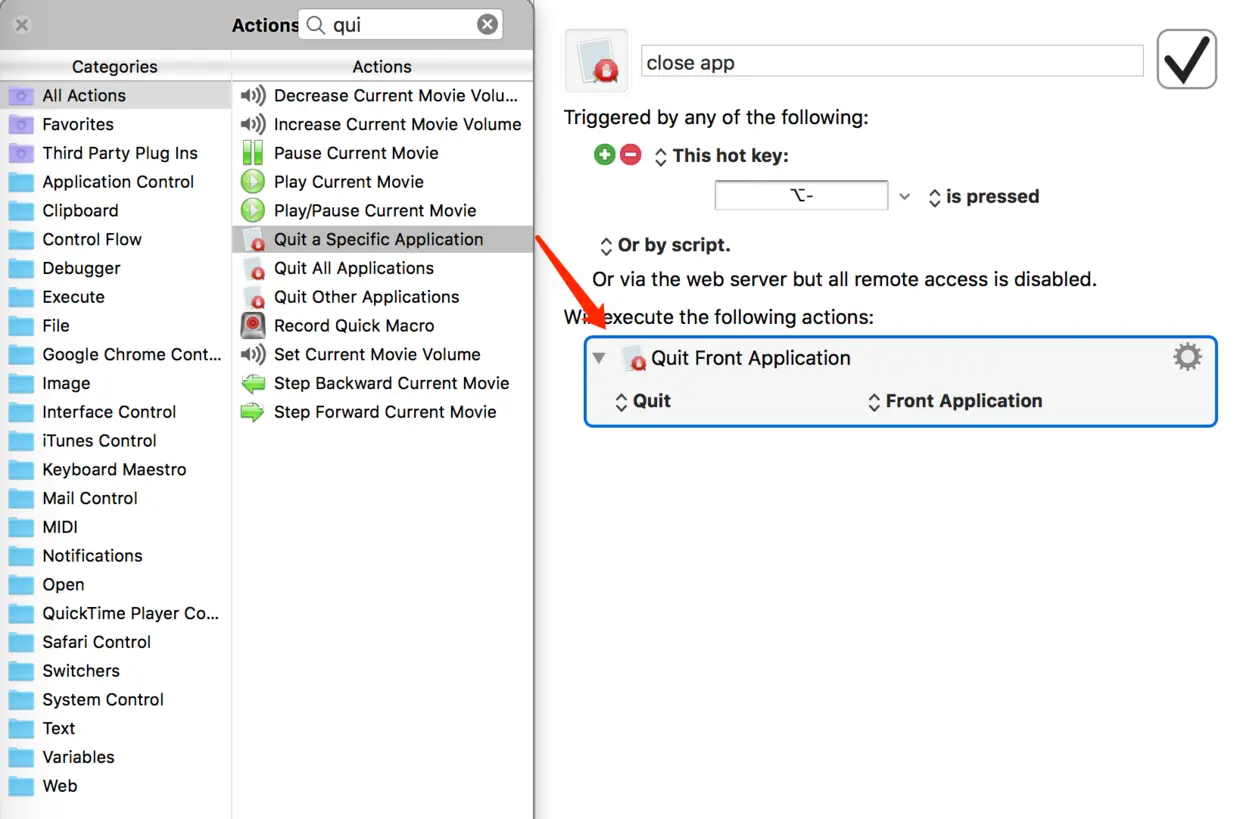This screenshot has width=1240, height=819.
Task: Click the red minus remove trigger icon
Action: (x=630, y=155)
